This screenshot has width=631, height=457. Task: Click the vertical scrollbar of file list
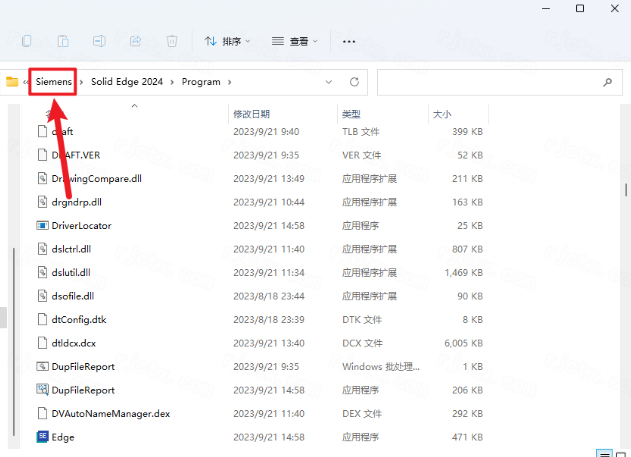point(626,190)
